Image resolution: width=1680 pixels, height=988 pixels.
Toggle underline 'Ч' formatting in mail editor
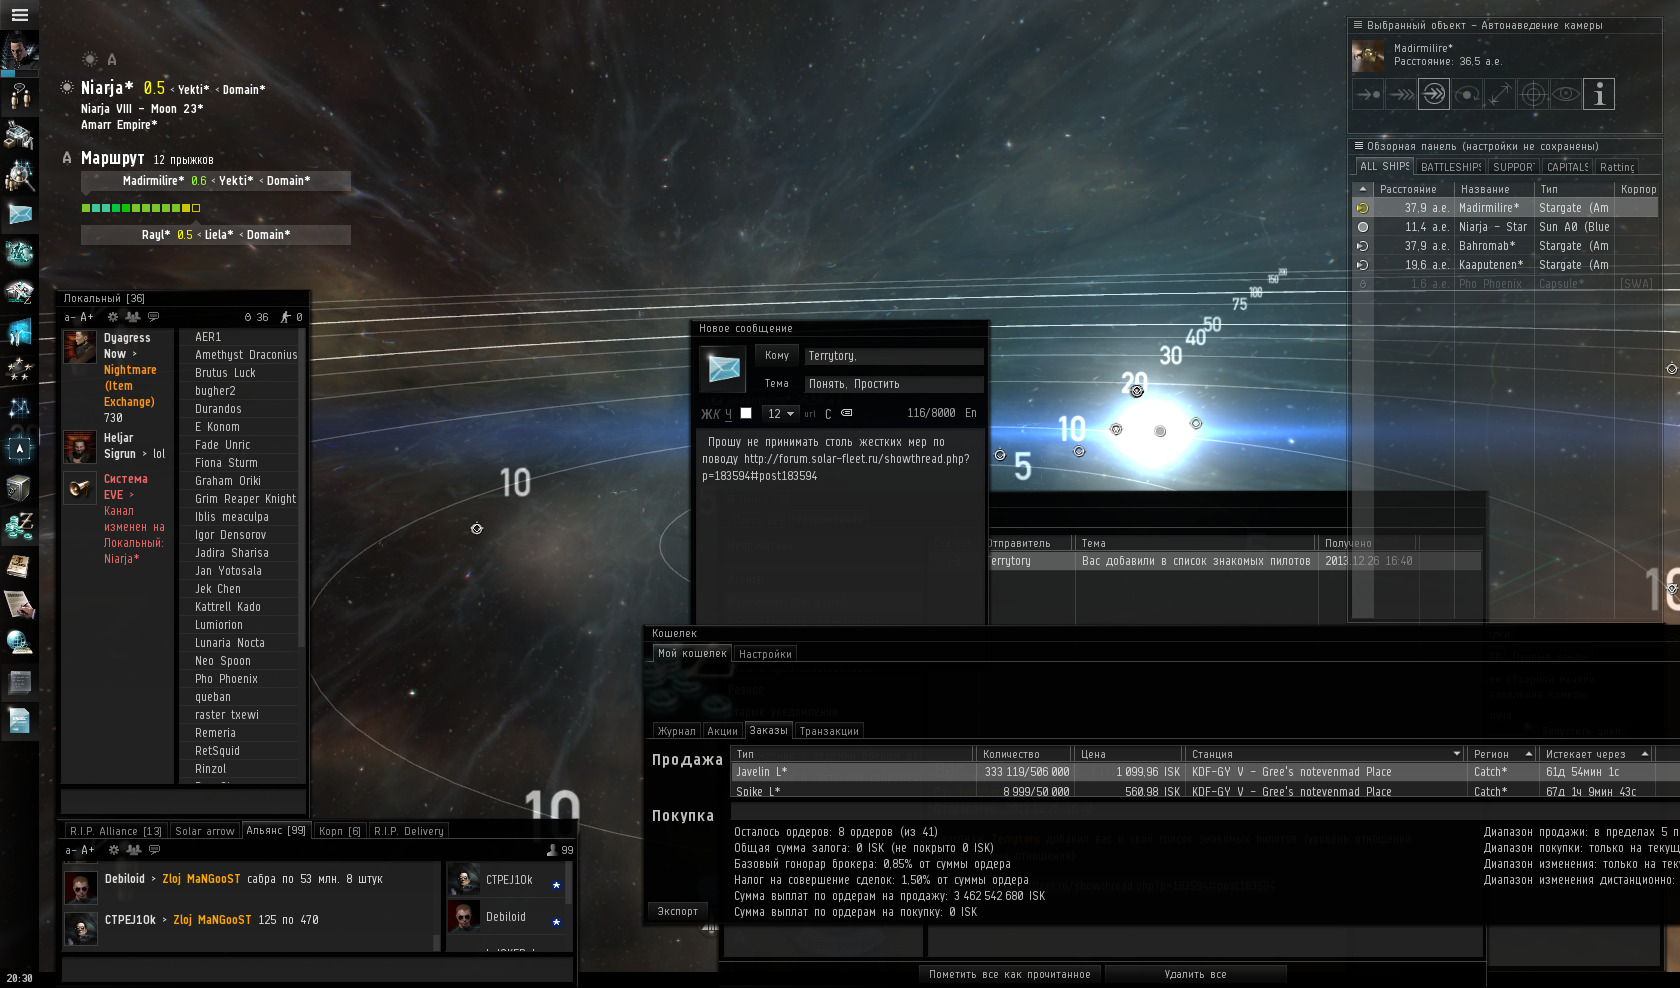point(728,414)
